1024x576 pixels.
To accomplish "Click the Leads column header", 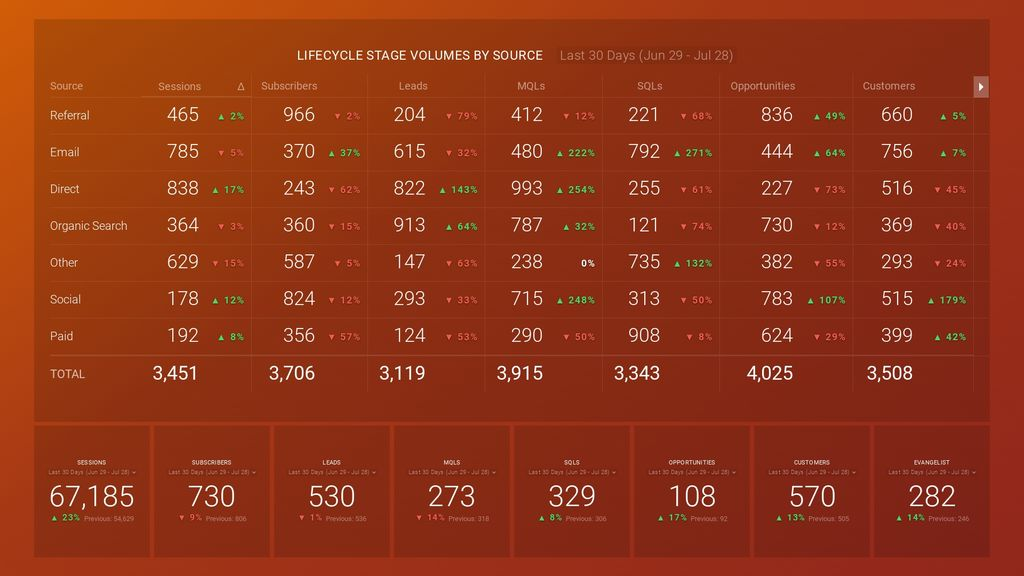I will 413,86.
